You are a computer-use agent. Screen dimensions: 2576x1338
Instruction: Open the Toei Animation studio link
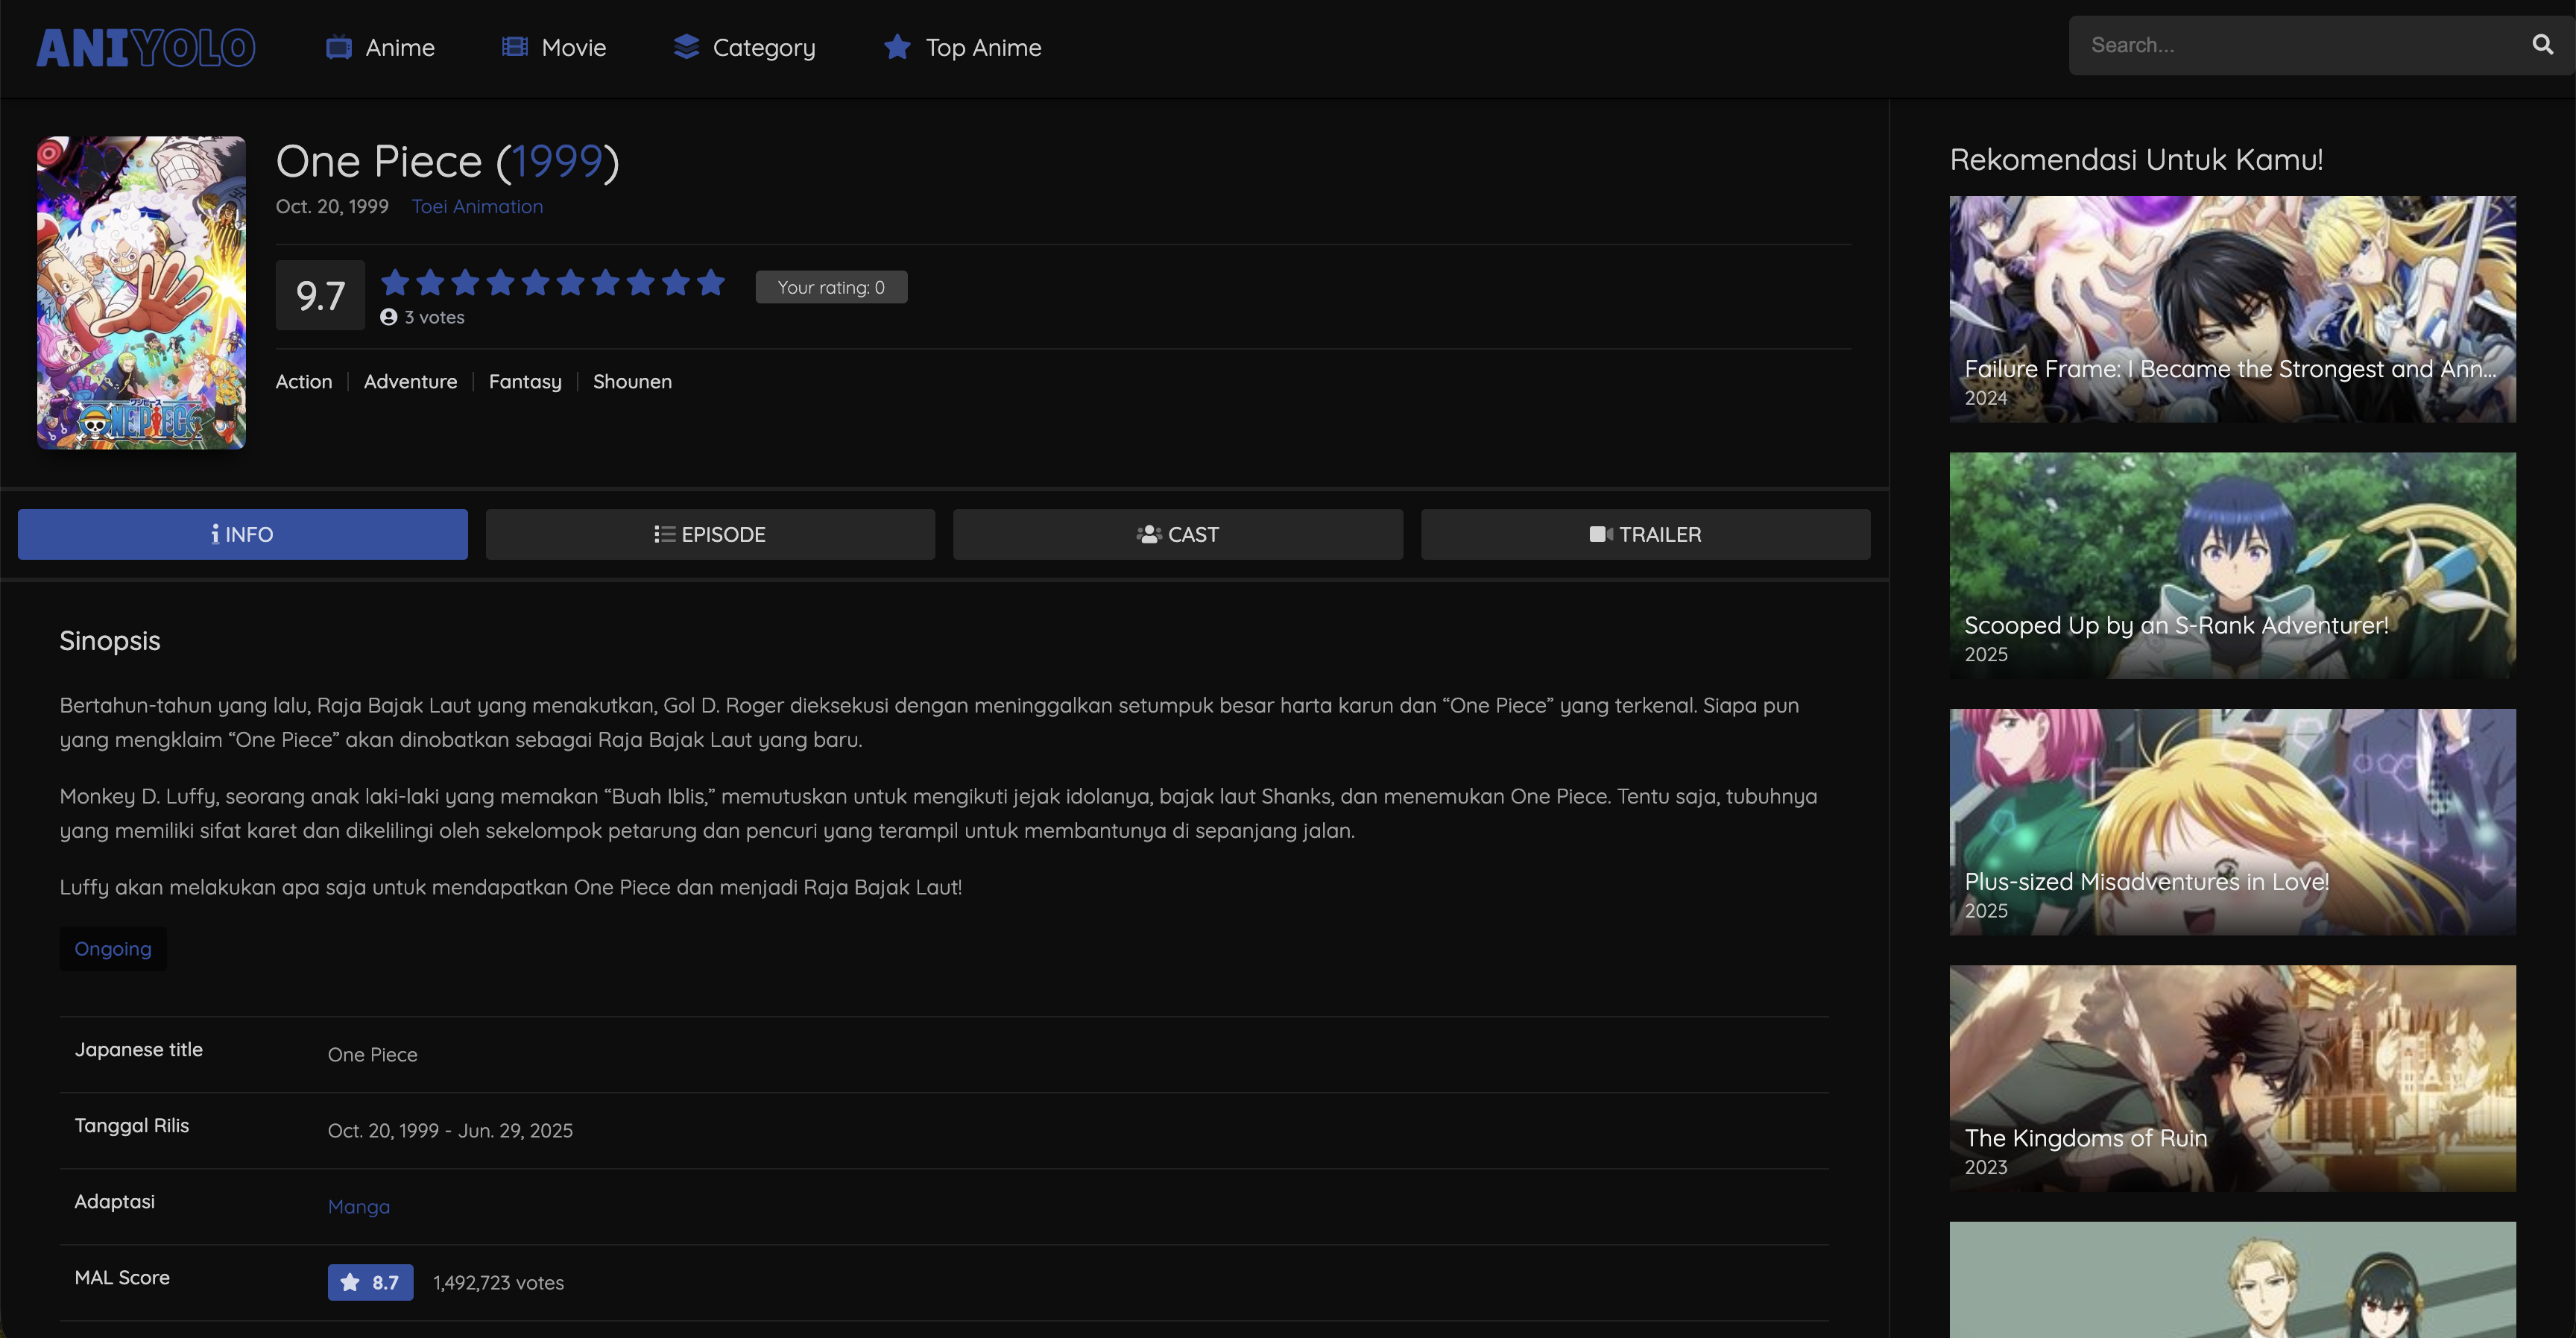click(x=477, y=206)
